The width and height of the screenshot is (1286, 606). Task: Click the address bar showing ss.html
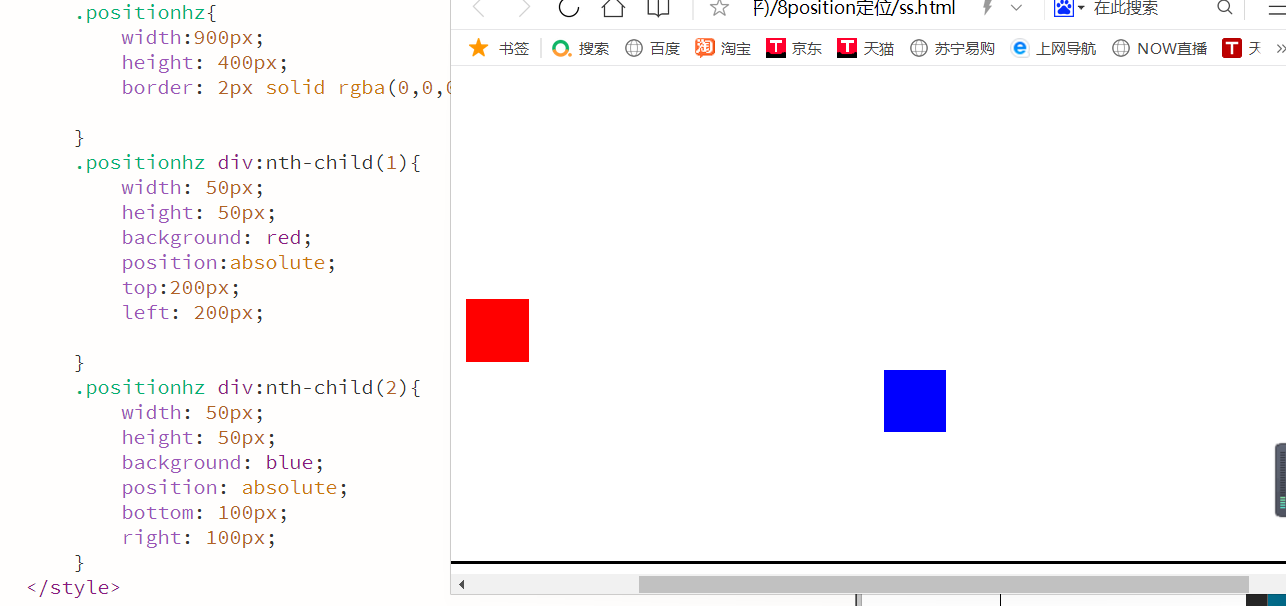pyautogui.click(x=854, y=8)
